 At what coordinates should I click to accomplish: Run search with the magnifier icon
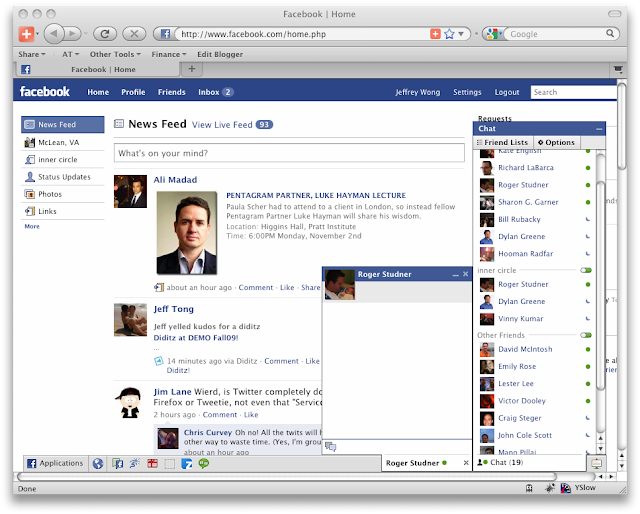coord(610,33)
